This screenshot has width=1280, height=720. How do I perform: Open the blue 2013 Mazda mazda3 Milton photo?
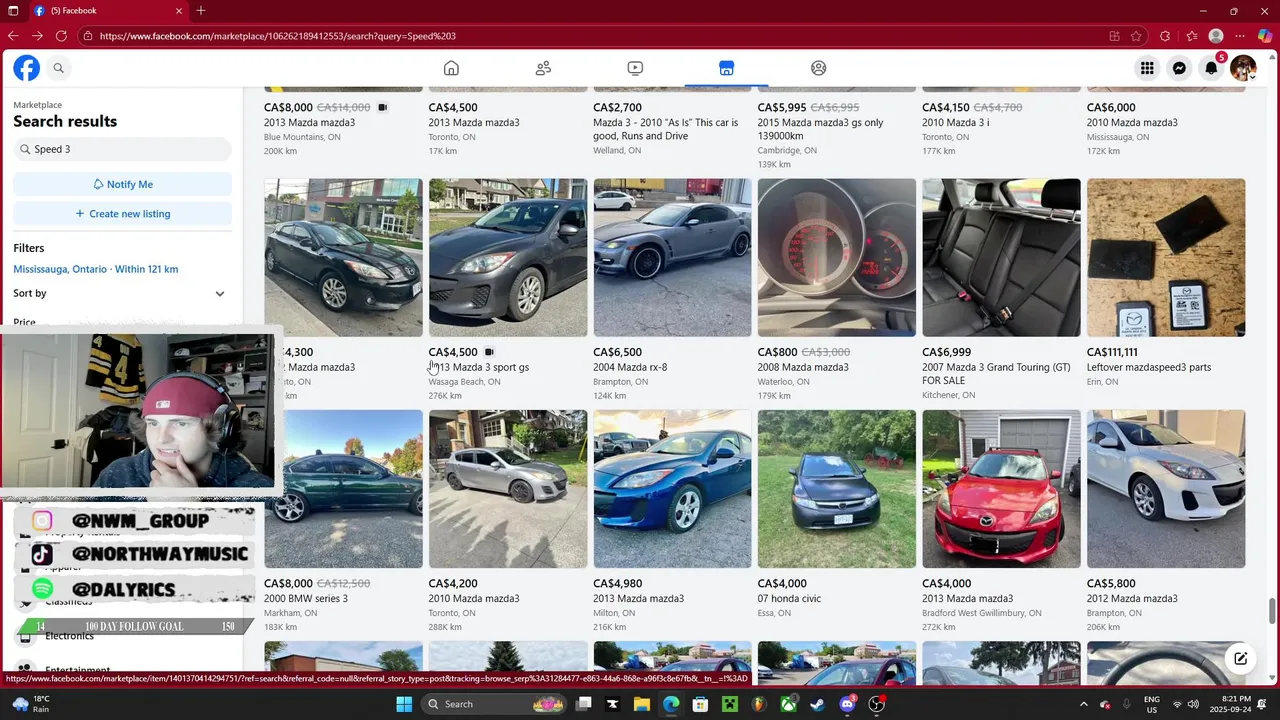pos(672,489)
